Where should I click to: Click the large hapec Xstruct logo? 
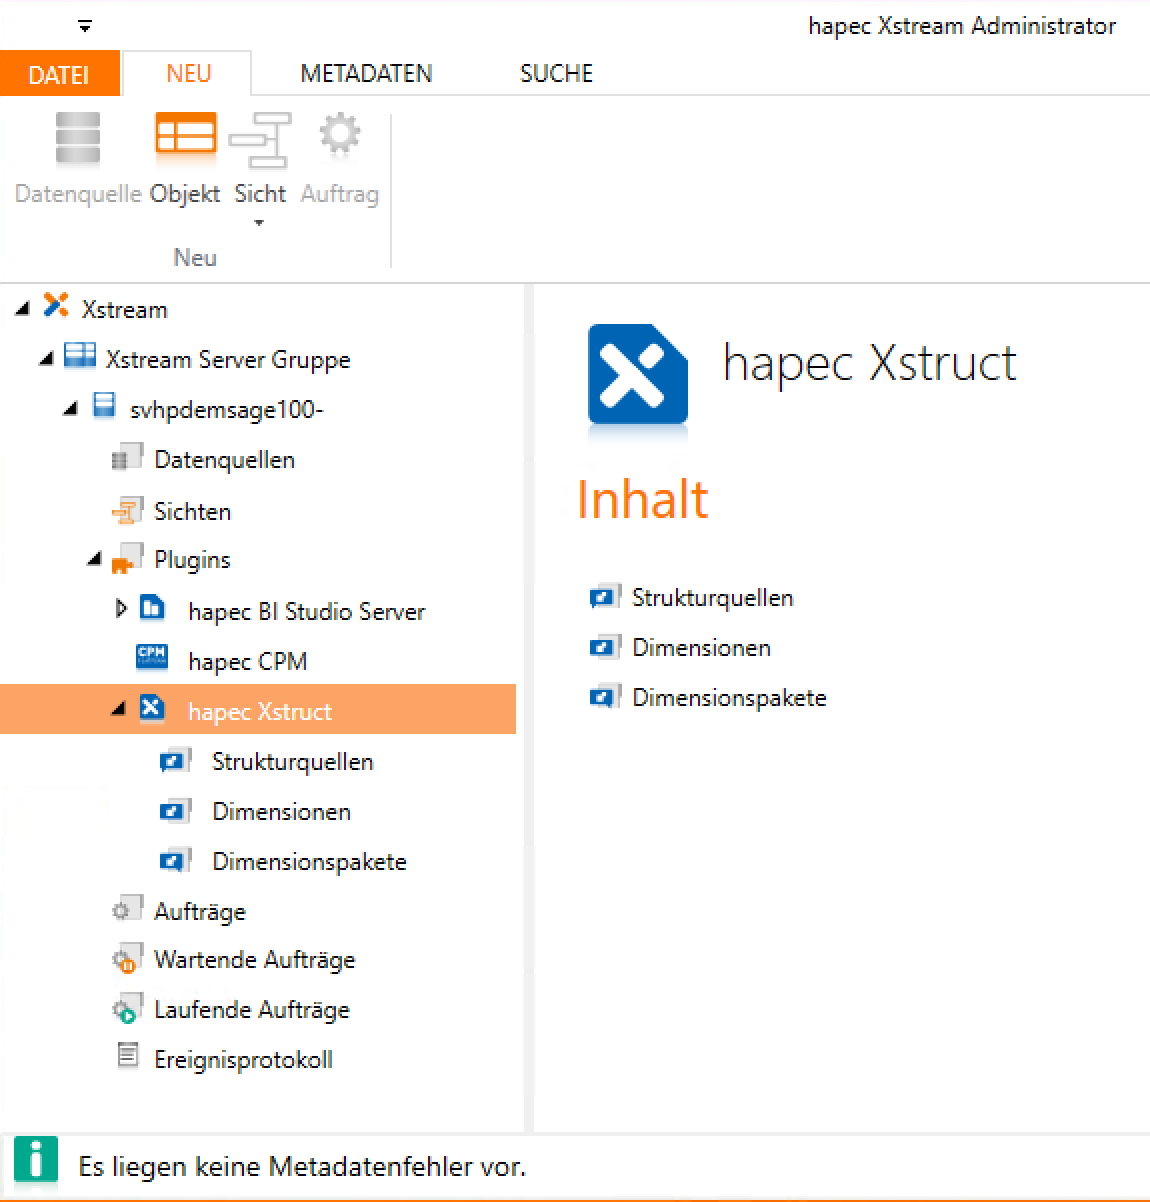pos(638,374)
